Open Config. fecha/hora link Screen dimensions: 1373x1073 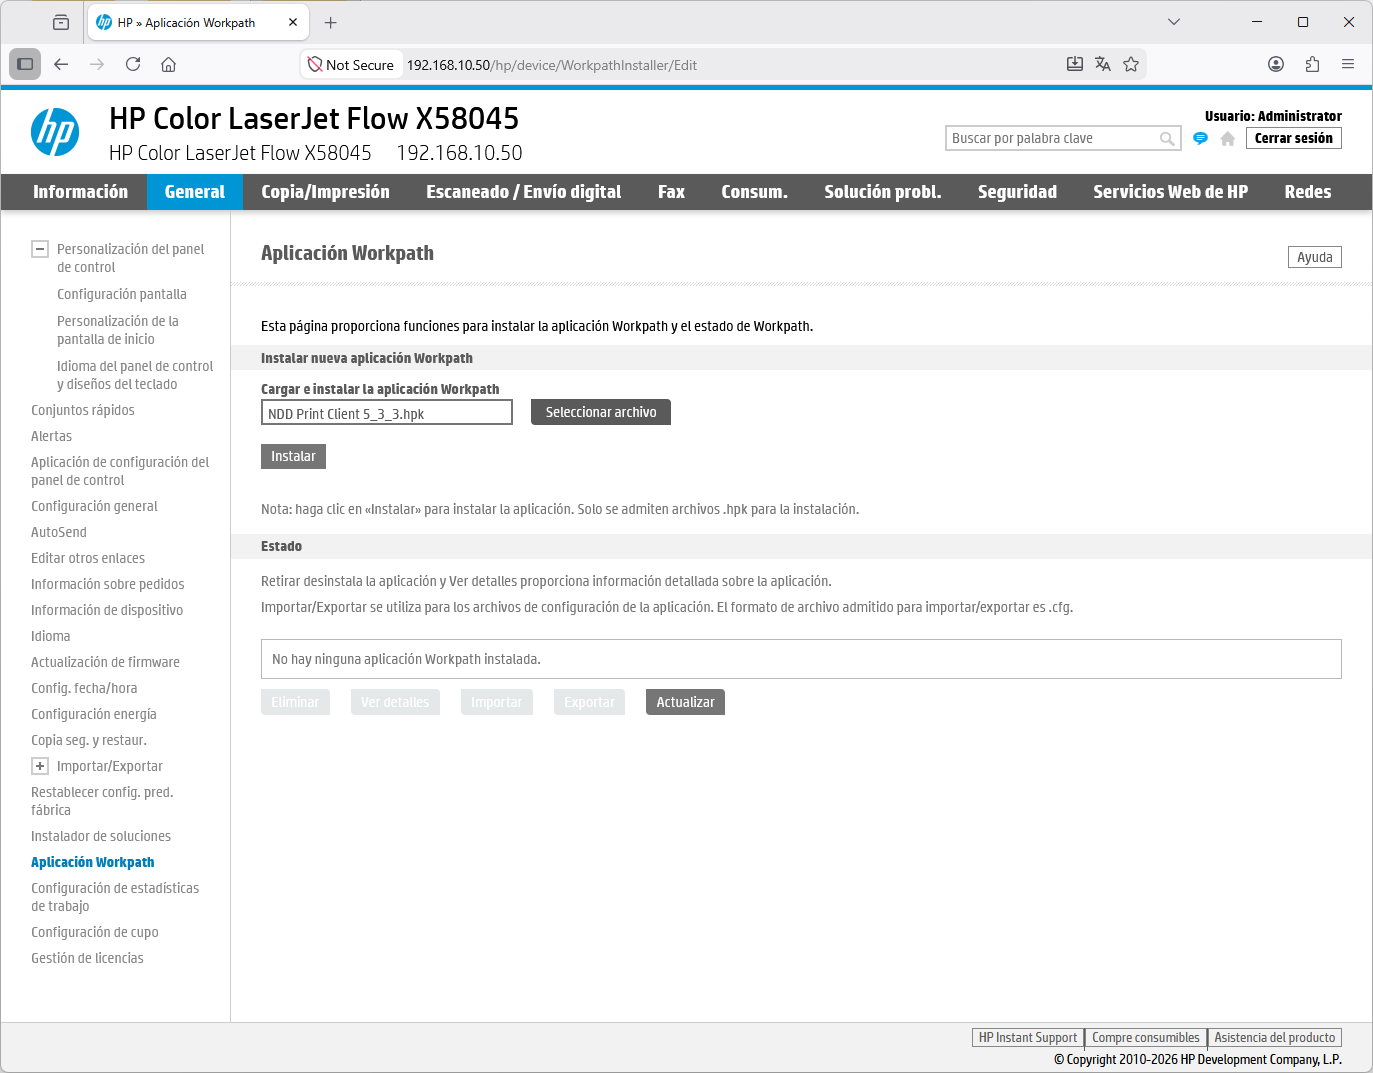pos(84,688)
